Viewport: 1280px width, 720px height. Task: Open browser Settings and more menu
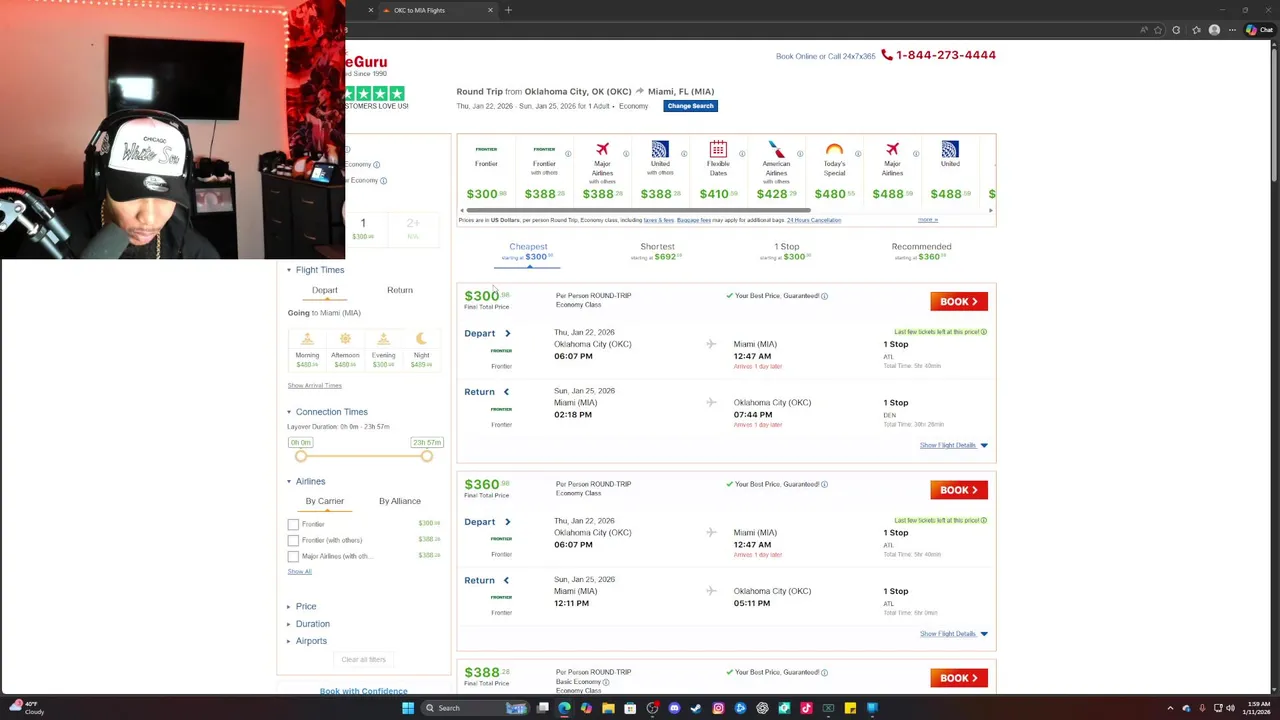click(1232, 30)
